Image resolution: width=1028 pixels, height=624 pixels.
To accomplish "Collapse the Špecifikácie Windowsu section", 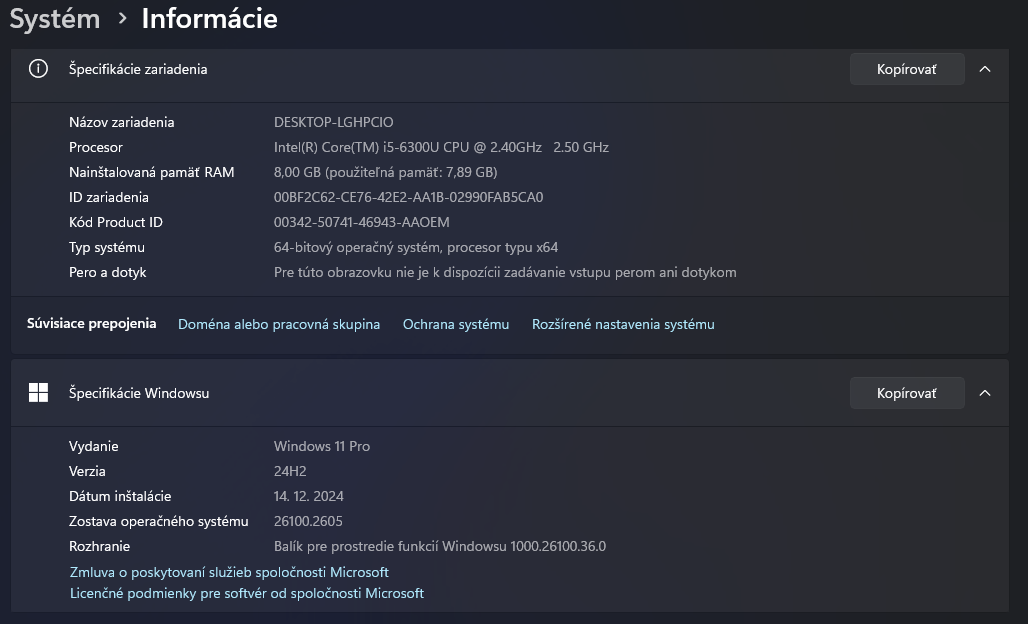I will 985,393.
